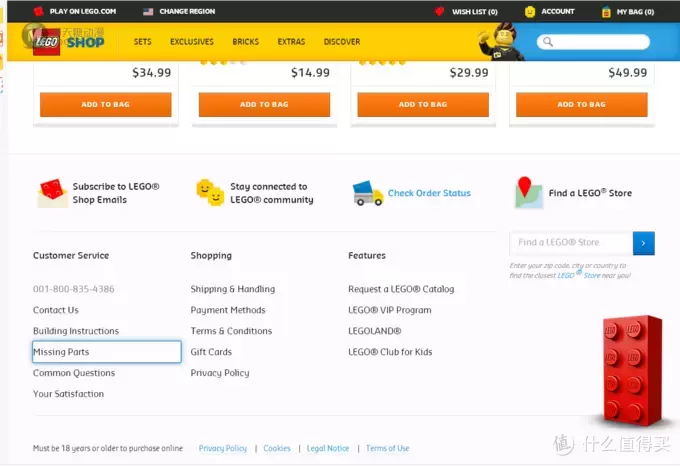680x466 pixels.
Task: Open Gift Cards link
Action: point(211,352)
